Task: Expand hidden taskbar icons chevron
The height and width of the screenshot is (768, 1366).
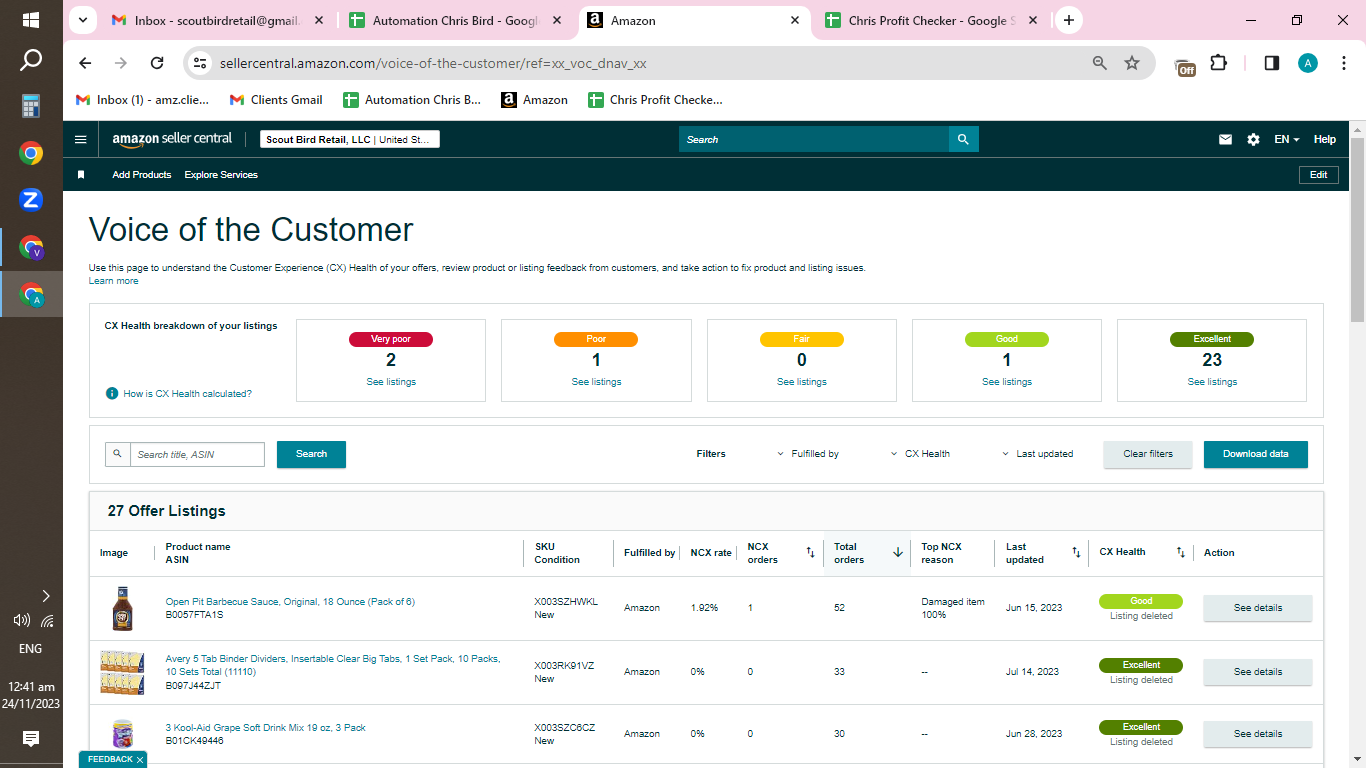Action: pos(46,596)
